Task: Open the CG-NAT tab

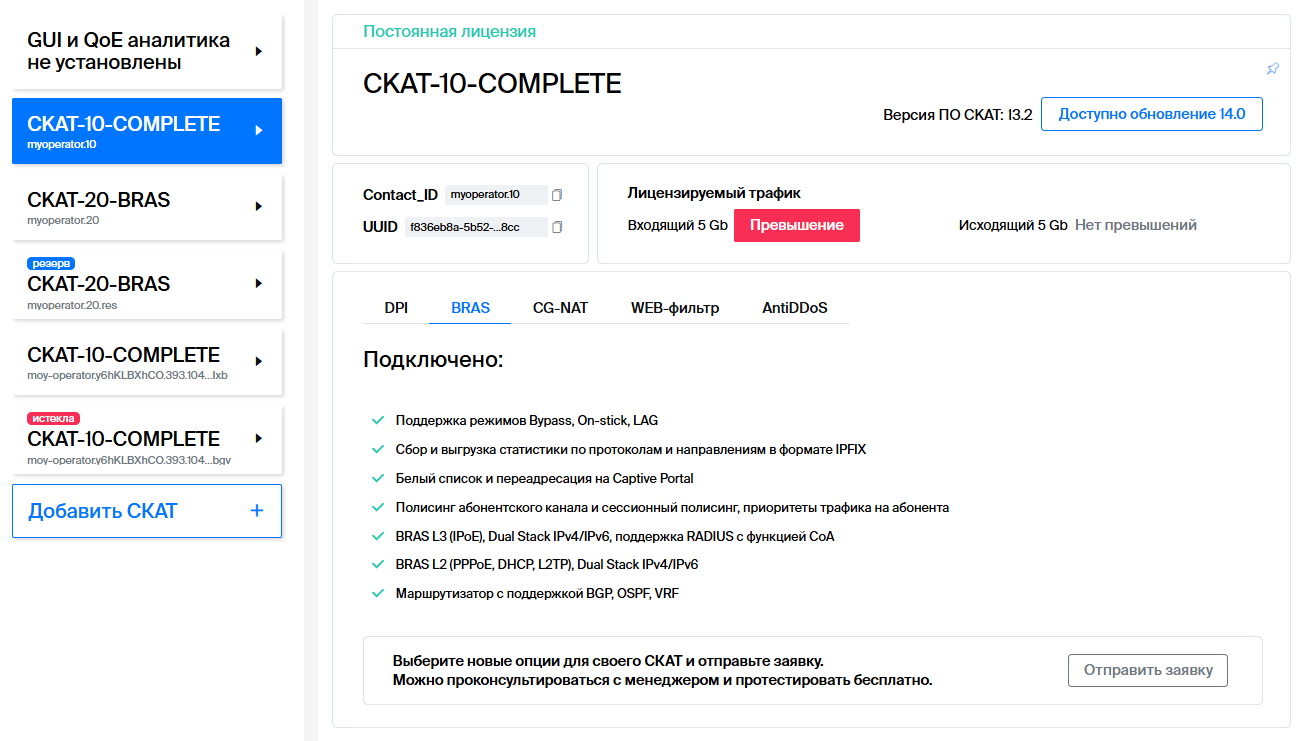Action: pyautogui.click(x=560, y=308)
